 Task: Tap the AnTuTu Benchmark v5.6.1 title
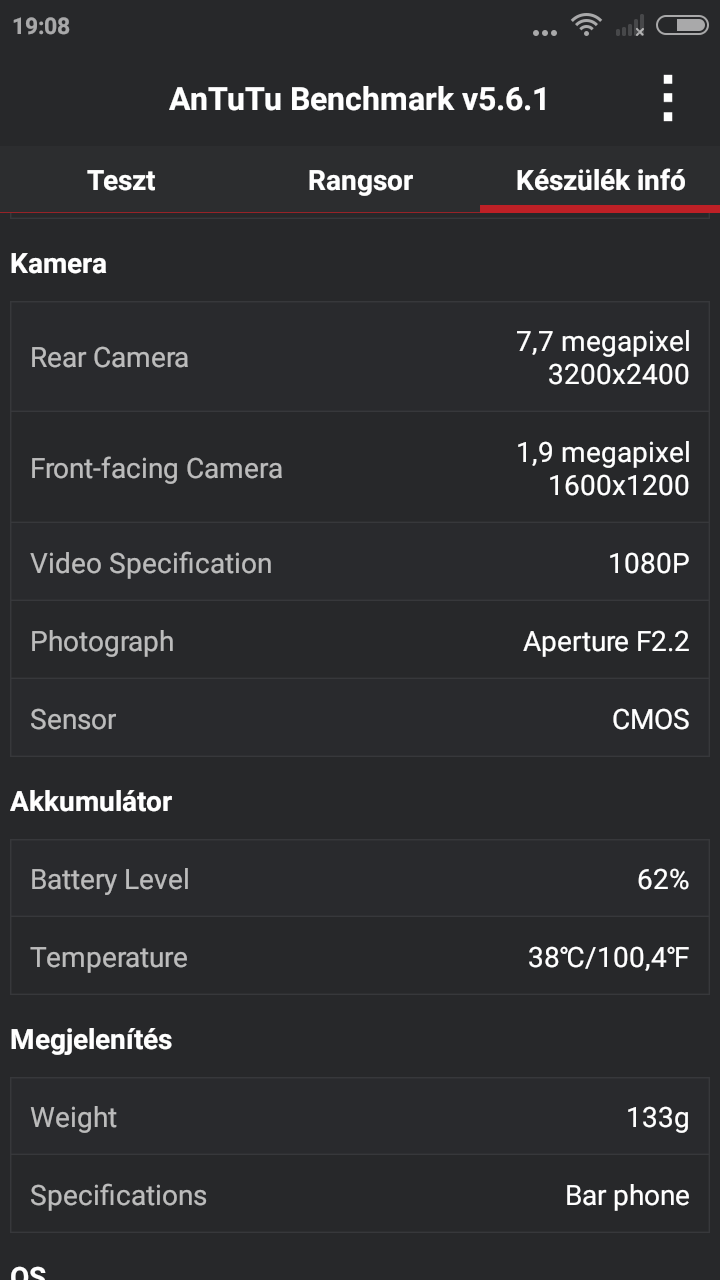point(358,99)
